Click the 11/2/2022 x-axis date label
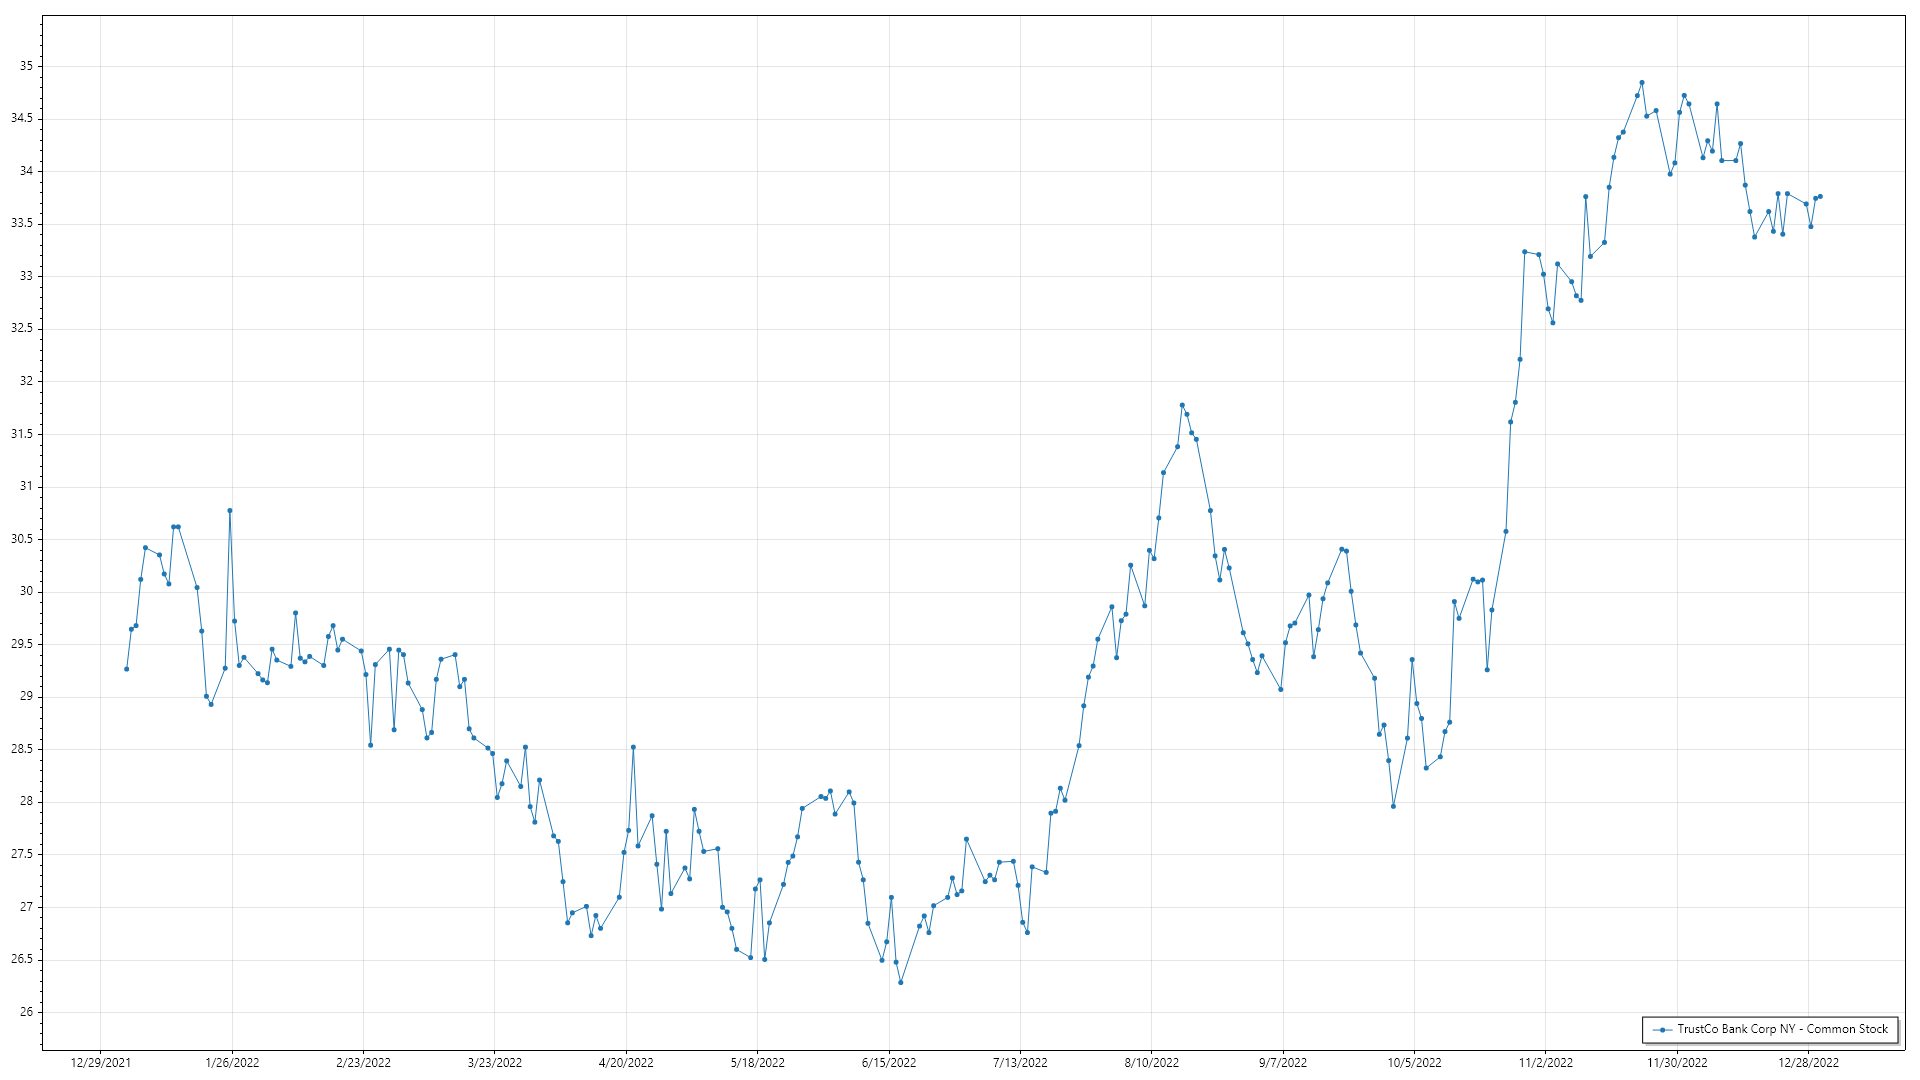 click(x=1546, y=1062)
